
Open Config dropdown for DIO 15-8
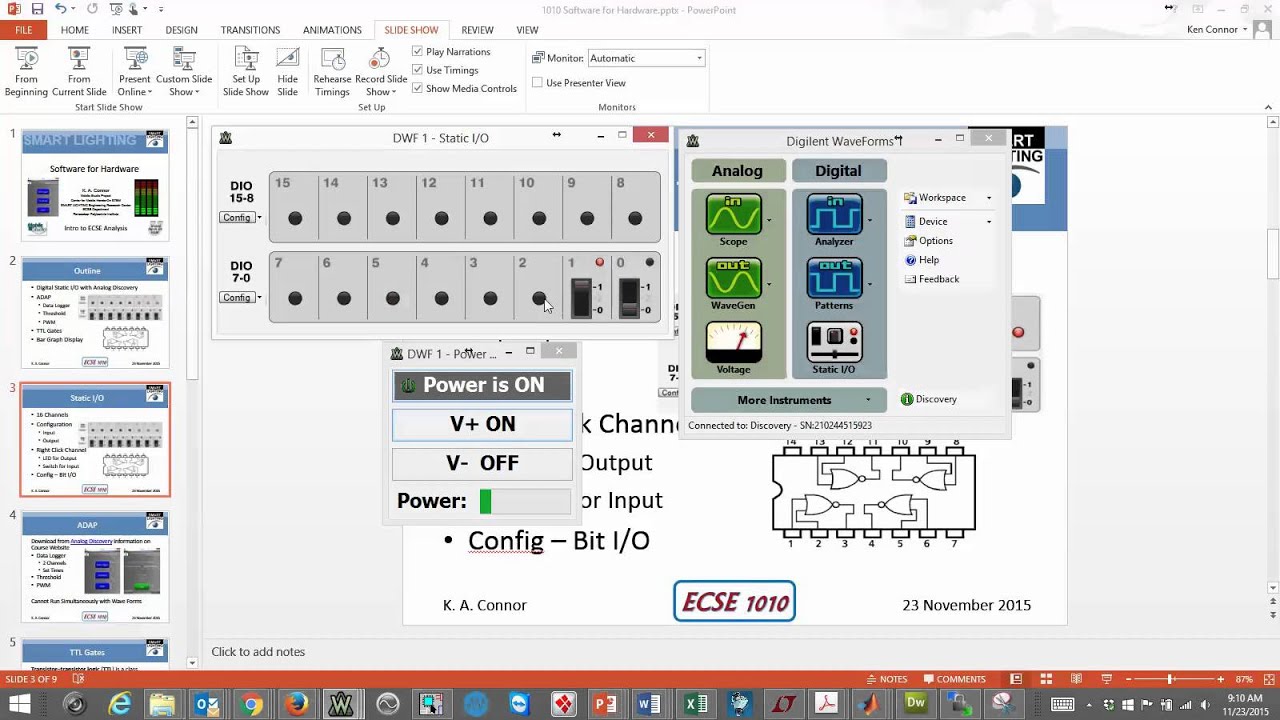(240, 218)
